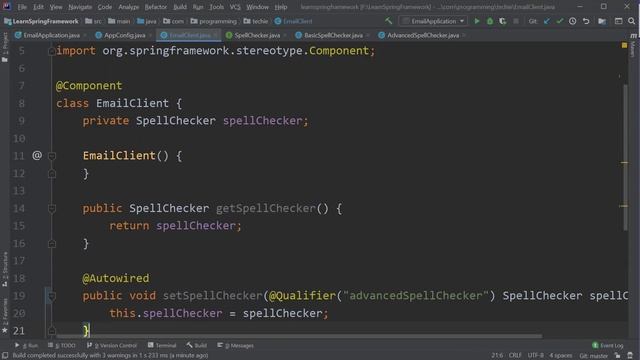640x360 pixels.
Task: Open Messages tool window
Action: coord(236,345)
